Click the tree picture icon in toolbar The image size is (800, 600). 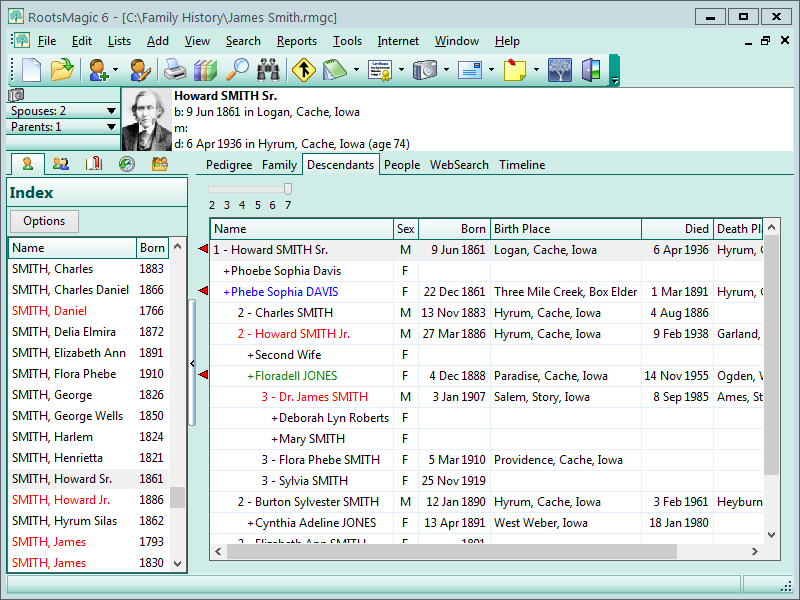pyautogui.click(x=560, y=70)
